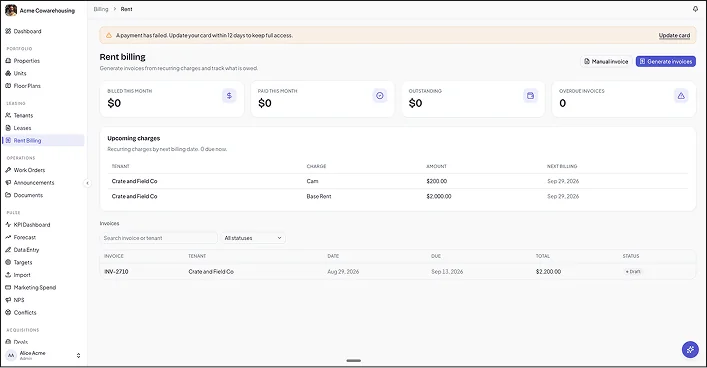Open NPS in the sidebar
The width and height of the screenshot is (707, 368).
tap(43, 300)
